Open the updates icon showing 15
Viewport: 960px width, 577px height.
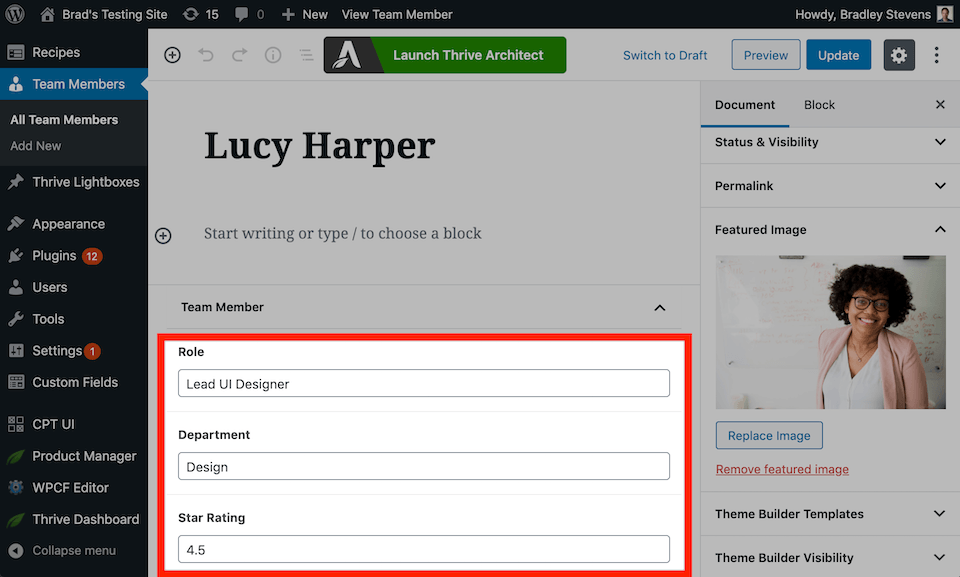[x=200, y=14]
